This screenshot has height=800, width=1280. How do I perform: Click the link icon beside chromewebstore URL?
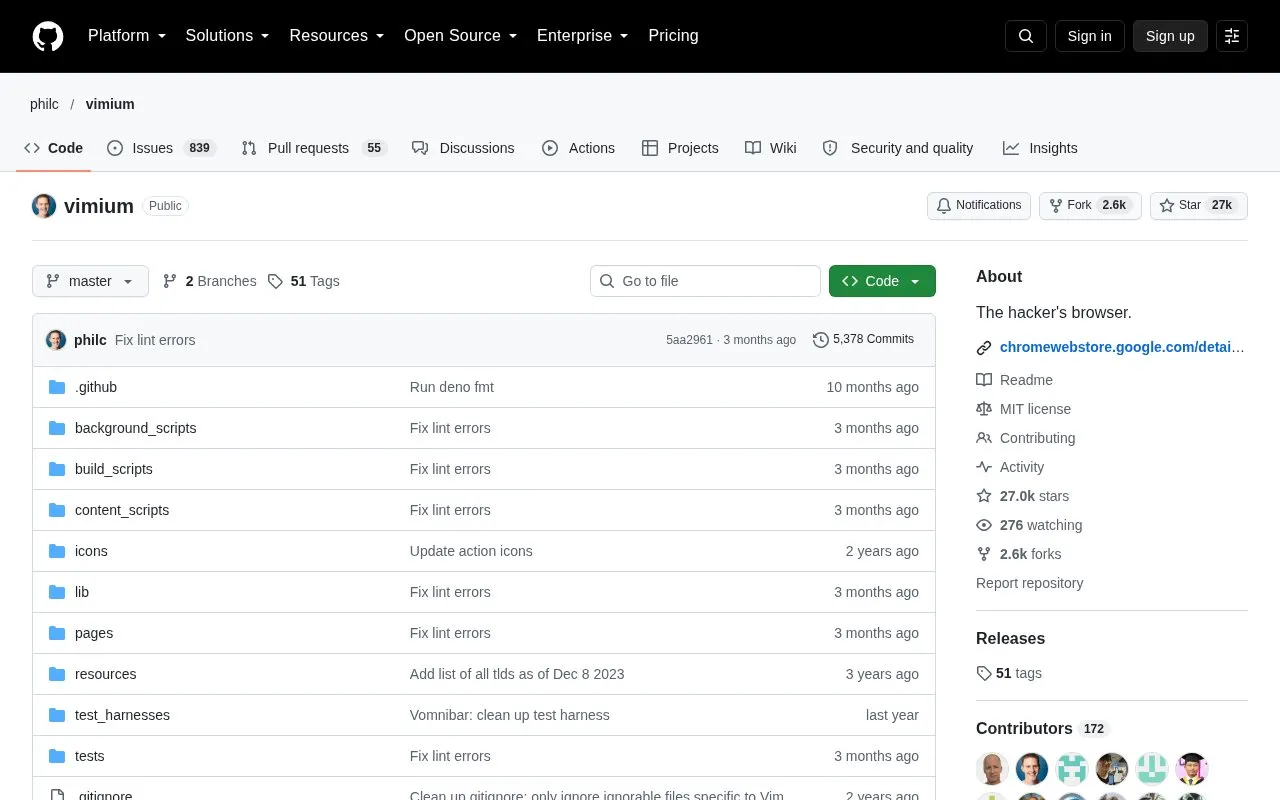point(984,348)
